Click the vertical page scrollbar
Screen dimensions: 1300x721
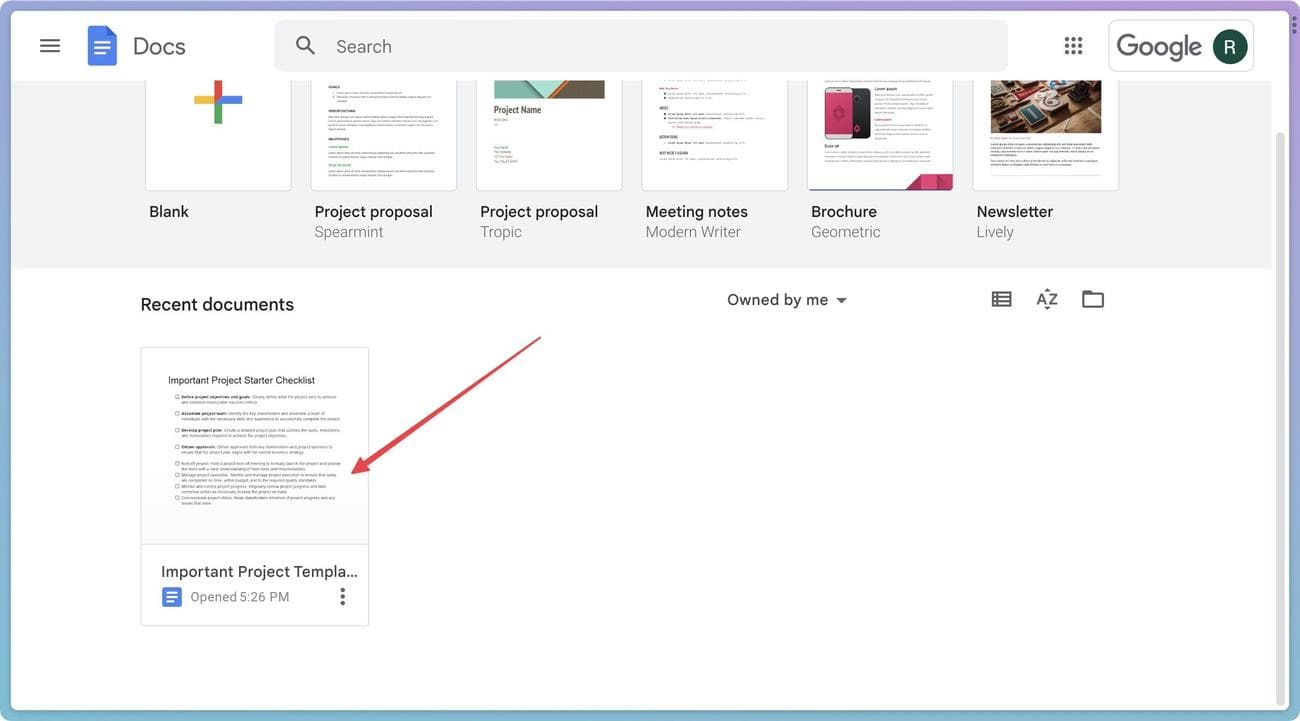coord(1281,400)
